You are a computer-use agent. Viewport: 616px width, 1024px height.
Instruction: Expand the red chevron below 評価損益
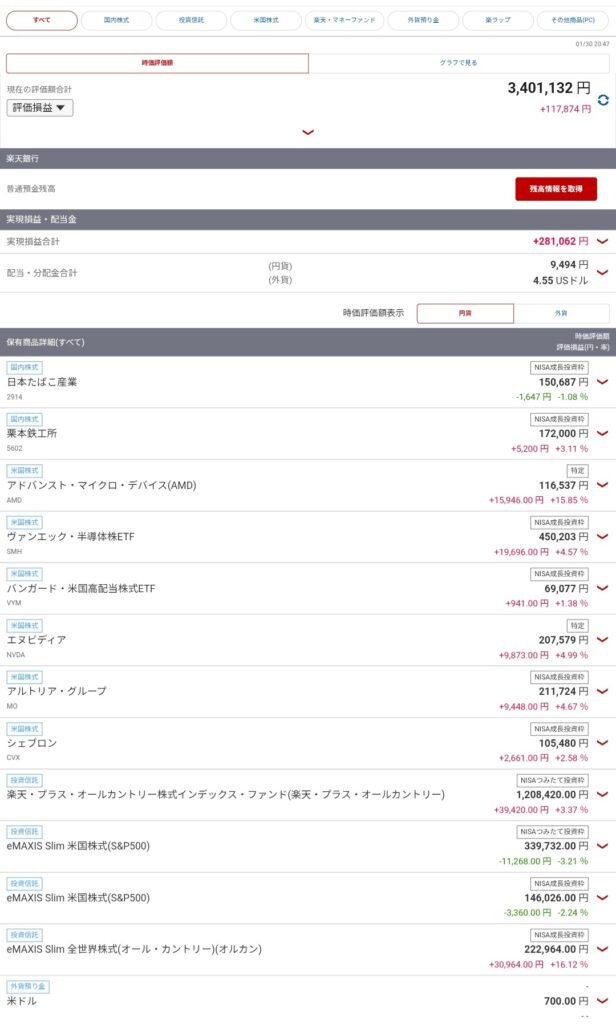308,132
